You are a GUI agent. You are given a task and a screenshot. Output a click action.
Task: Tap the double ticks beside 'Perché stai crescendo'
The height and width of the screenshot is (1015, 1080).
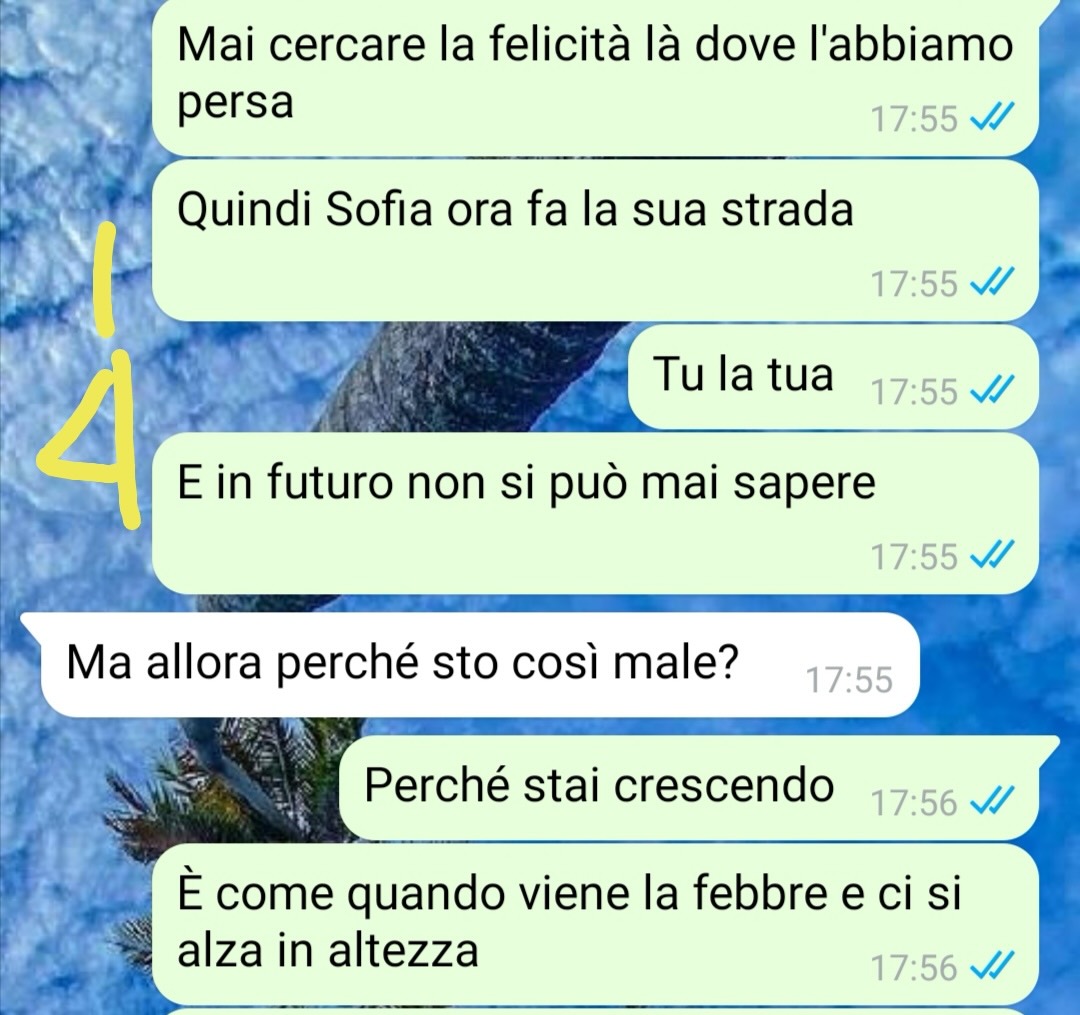pyautogui.click(x=992, y=802)
